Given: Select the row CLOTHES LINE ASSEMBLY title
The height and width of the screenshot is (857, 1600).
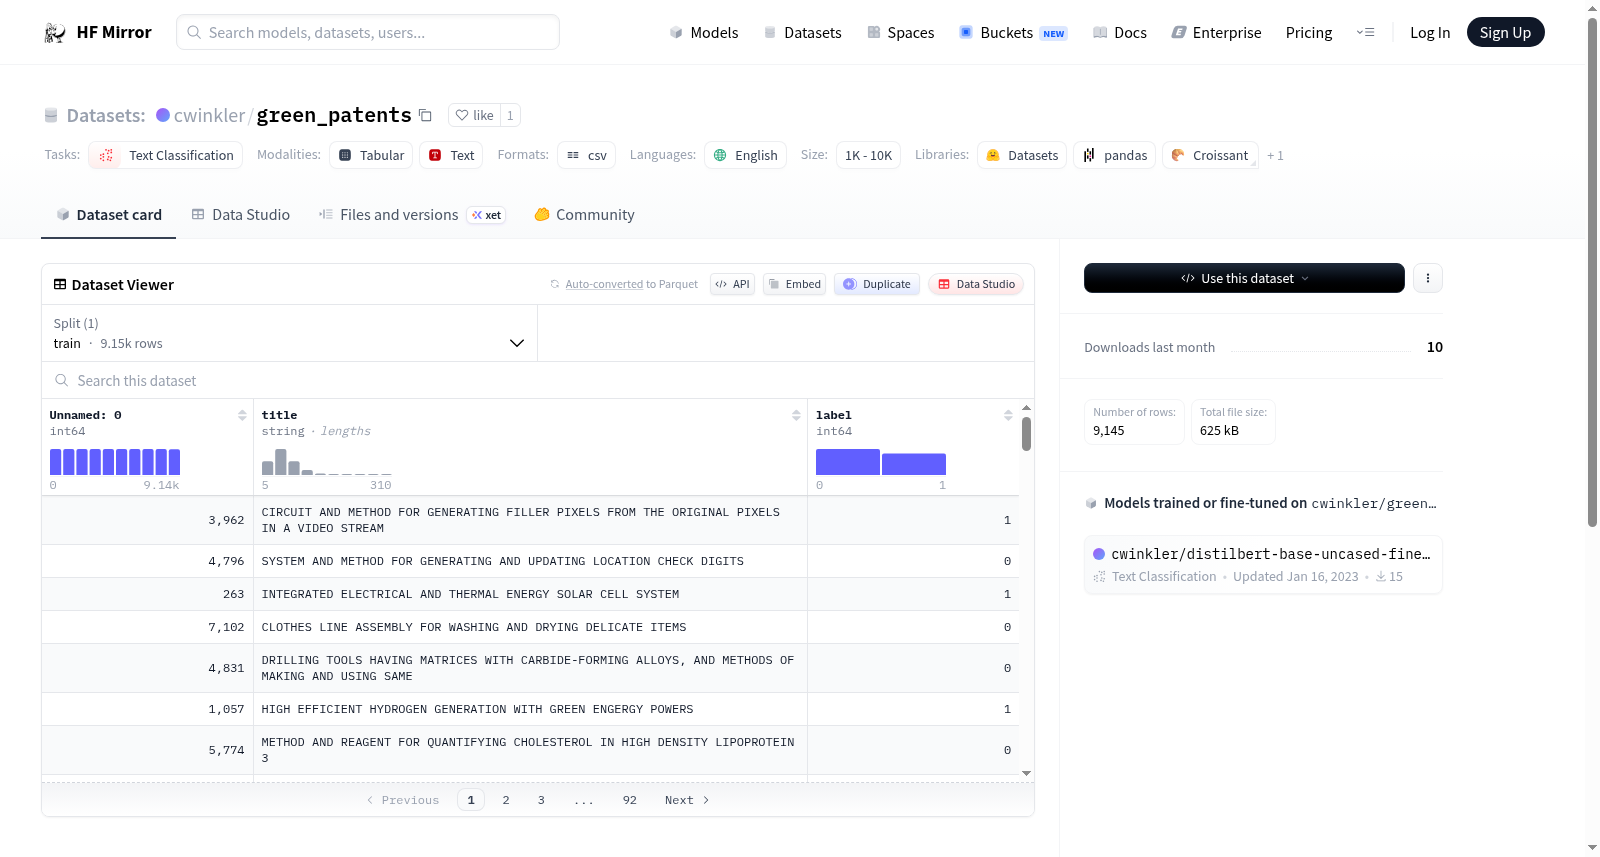Looking at the screenshot, I should [x=530, y=627].
